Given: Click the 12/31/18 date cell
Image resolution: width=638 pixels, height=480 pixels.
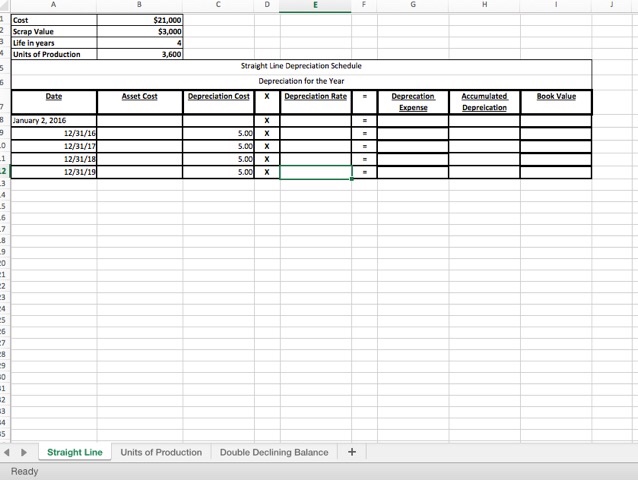Looking at the screenshot, I should (54, 159).
